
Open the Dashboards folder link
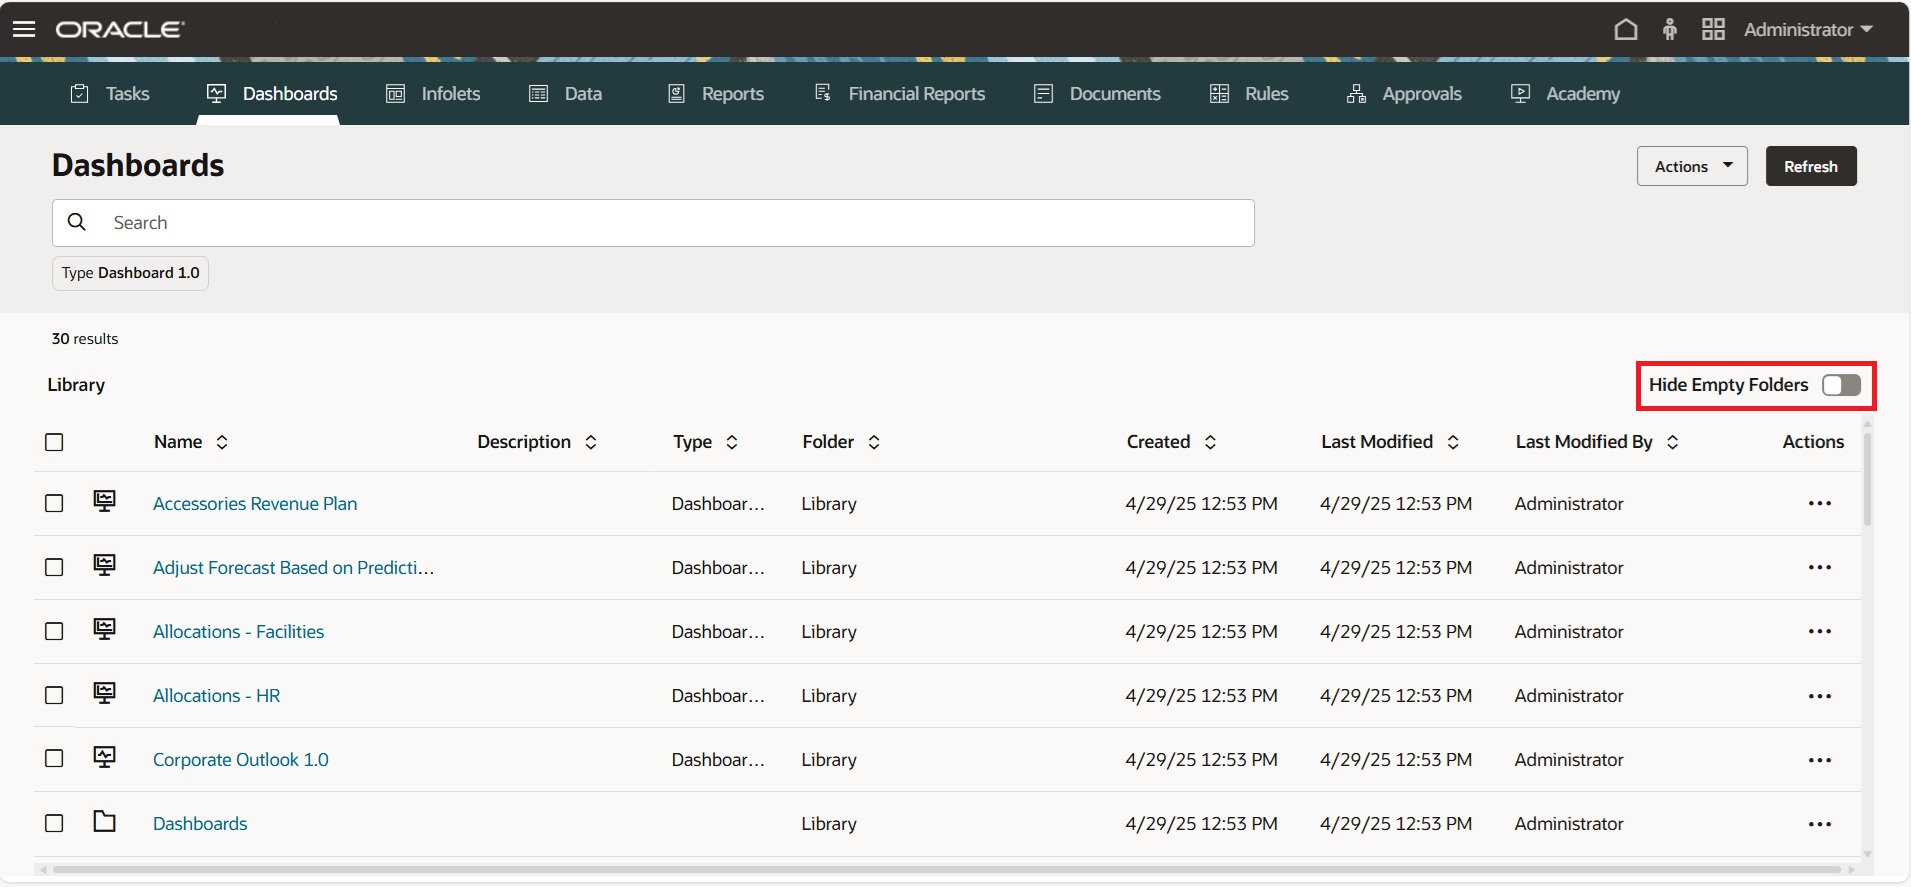point(200,823)
